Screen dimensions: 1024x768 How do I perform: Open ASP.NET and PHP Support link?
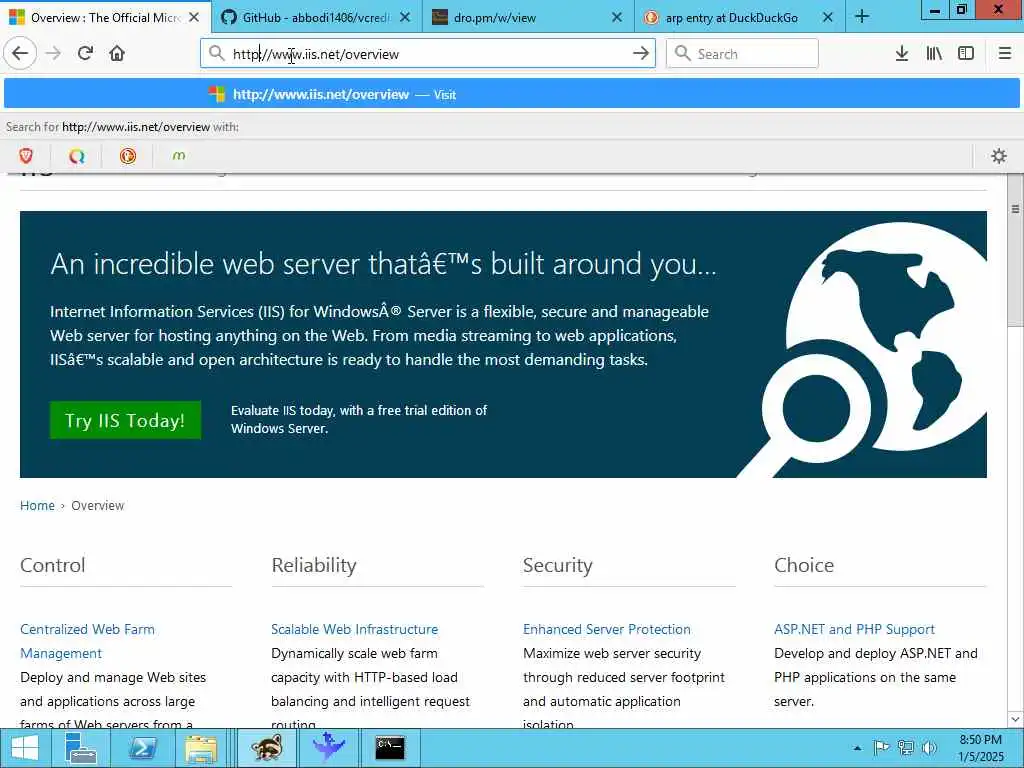[x=854, y=630]
